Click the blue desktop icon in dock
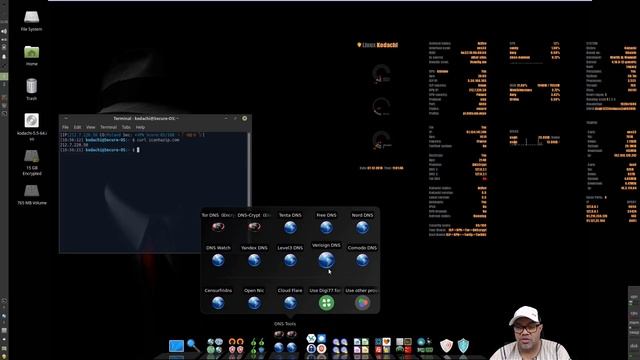 [x=176, y=346]
